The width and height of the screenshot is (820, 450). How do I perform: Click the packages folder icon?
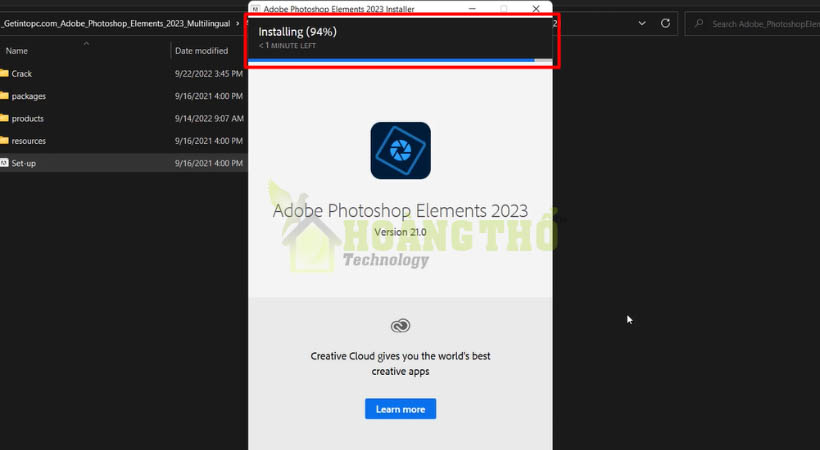[x=4, y=96]
